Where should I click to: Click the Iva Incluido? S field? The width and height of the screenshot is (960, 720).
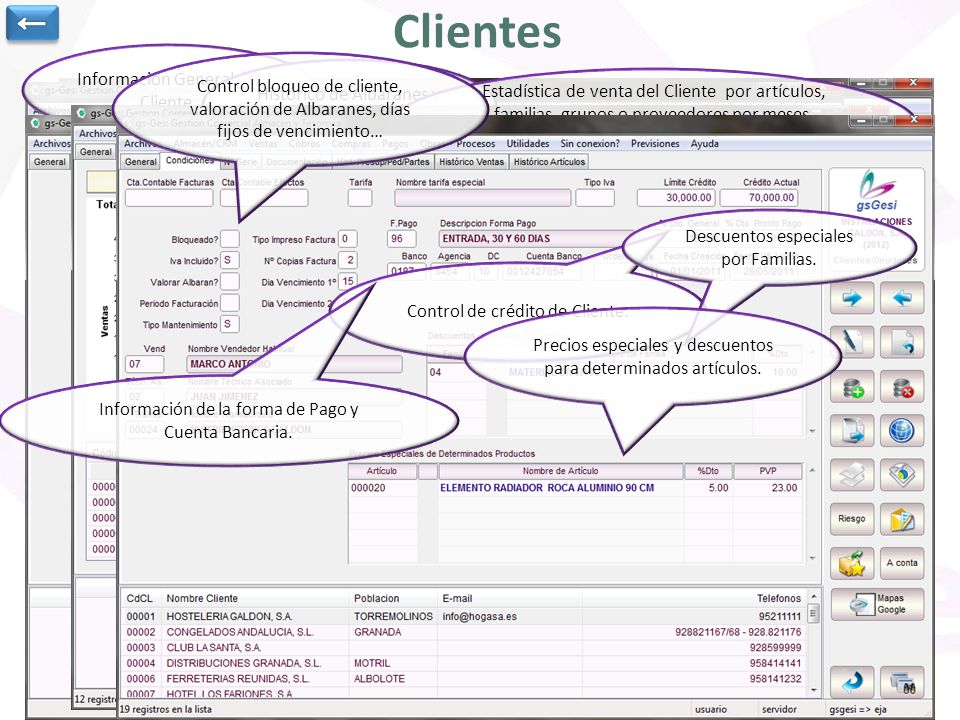pos(230,260)
